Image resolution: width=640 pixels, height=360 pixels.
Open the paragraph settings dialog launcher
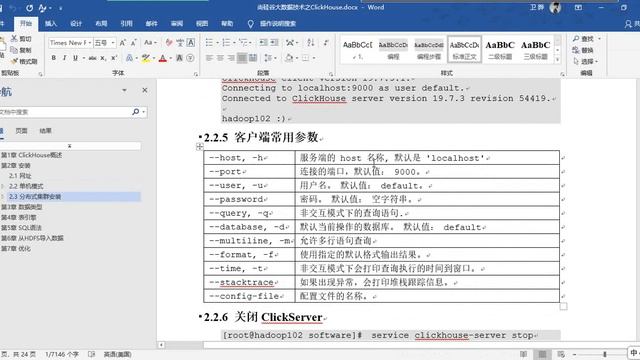pyautogui.click(x=331, y=74)
